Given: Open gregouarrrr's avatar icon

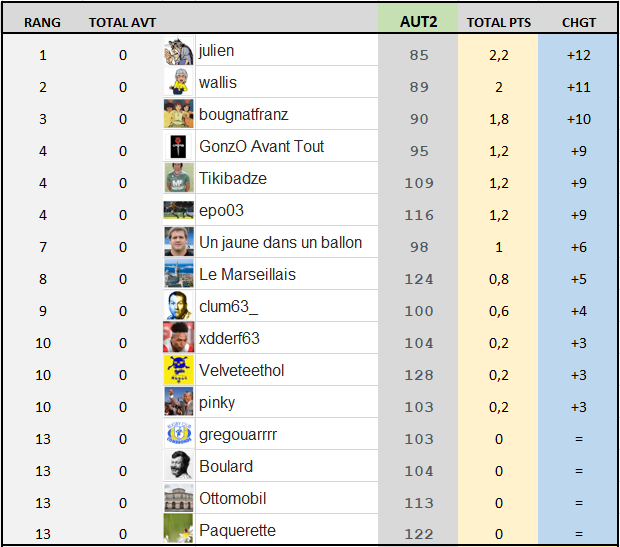Looking at the screenshot, I should [x=179, y=435].
